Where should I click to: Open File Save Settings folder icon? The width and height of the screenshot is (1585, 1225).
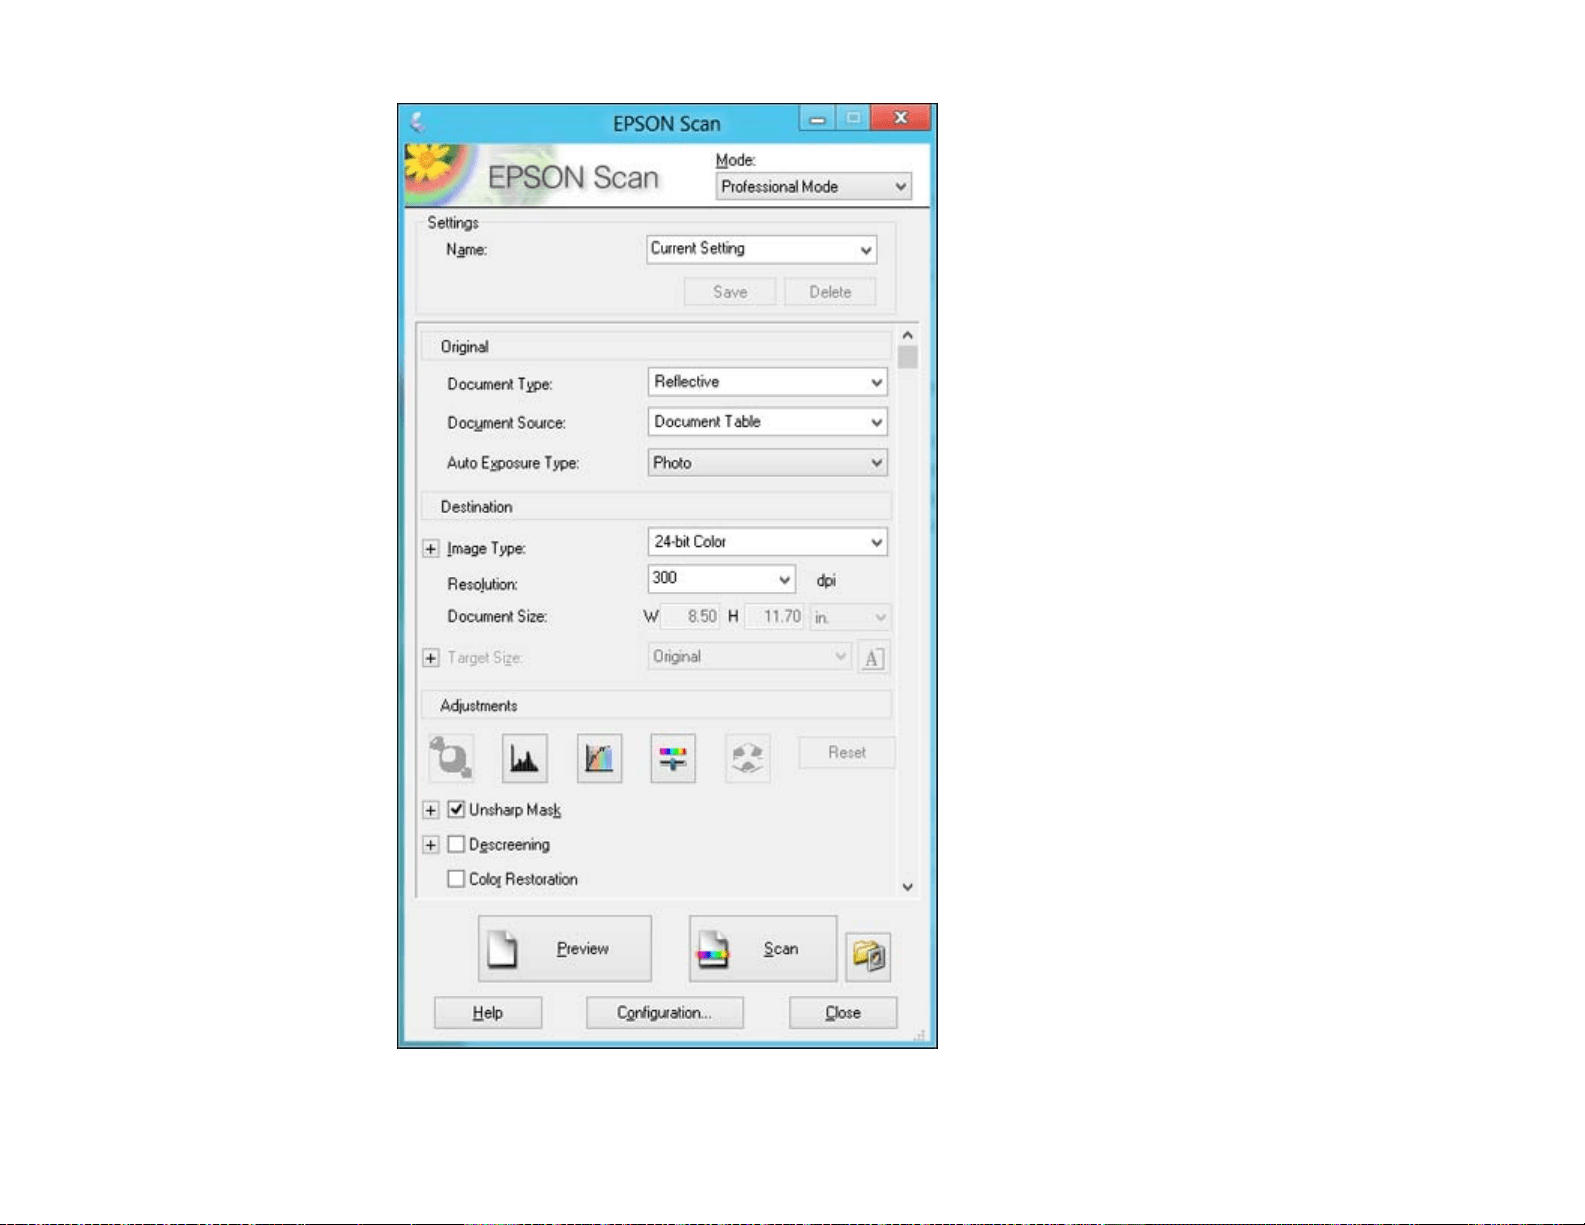point(868,956)
